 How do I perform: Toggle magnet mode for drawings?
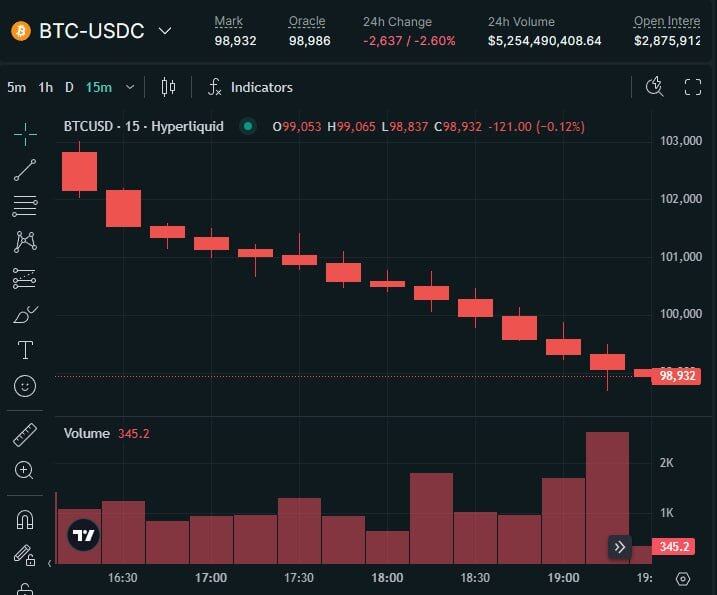point(25,520)
